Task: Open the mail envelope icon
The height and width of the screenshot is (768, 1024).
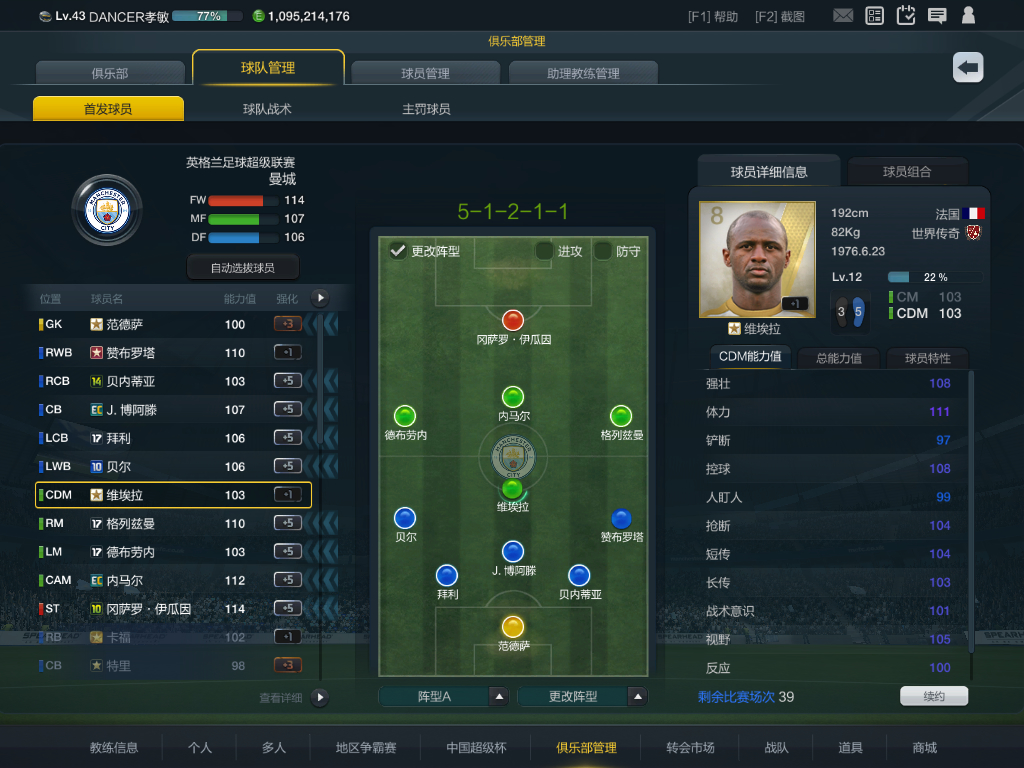Action: coord(842,15)
